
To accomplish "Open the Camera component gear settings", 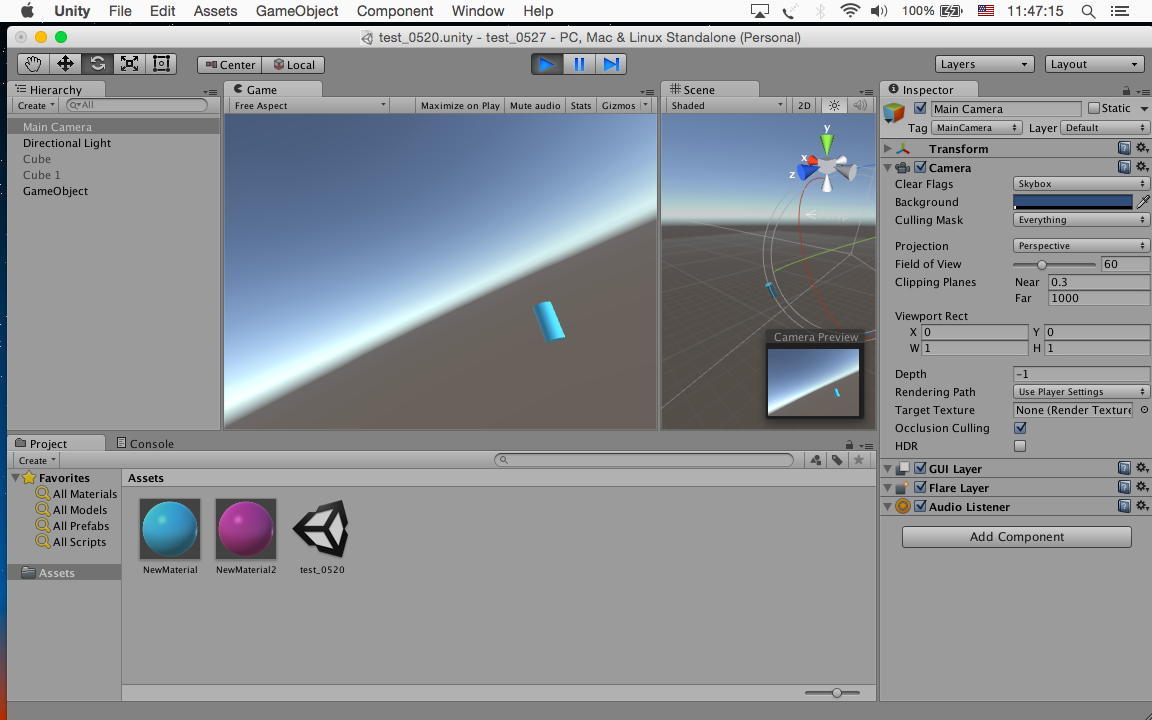I will (x=1142, y=168).
